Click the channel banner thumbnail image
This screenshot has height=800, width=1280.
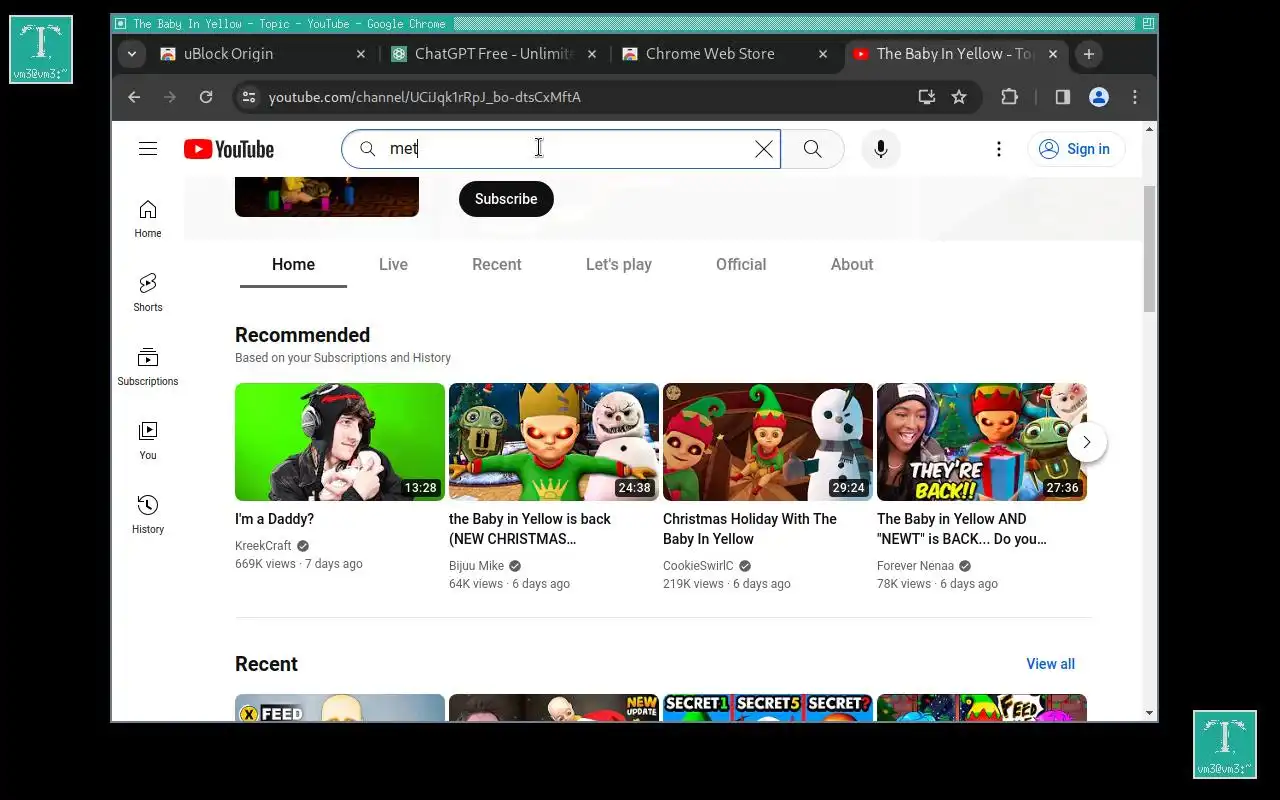tap(327, 197)
